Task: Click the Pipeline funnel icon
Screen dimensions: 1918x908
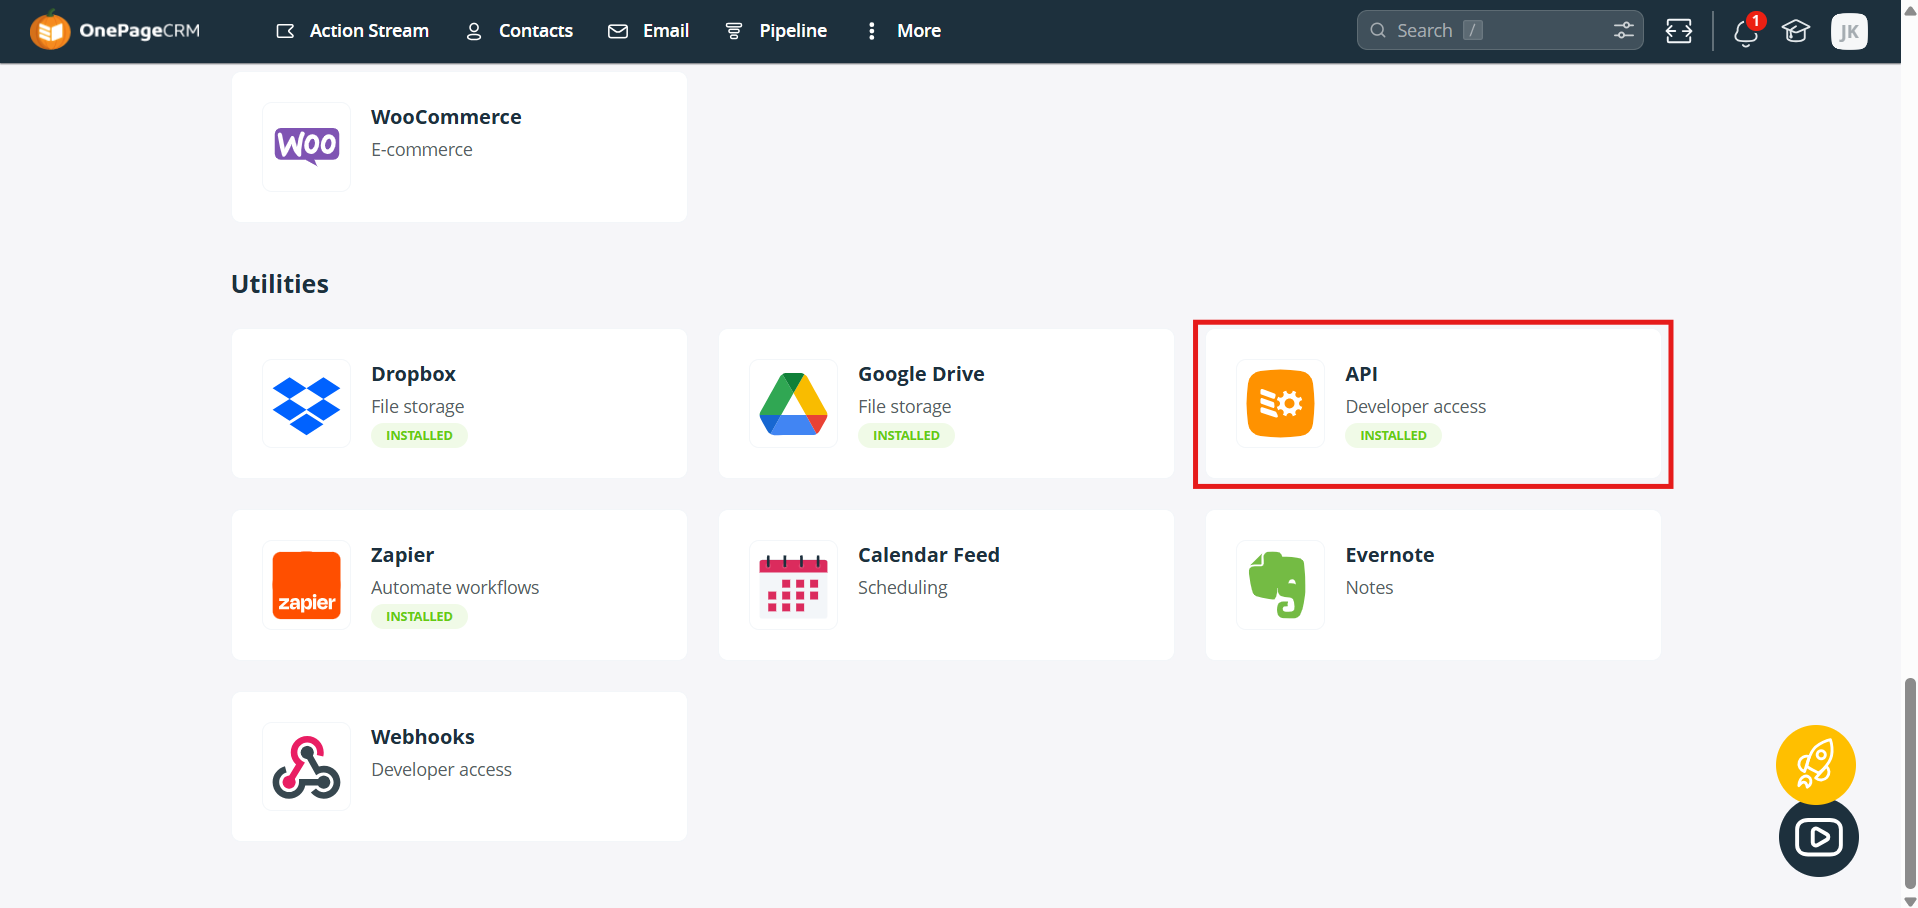Action: 734,31
